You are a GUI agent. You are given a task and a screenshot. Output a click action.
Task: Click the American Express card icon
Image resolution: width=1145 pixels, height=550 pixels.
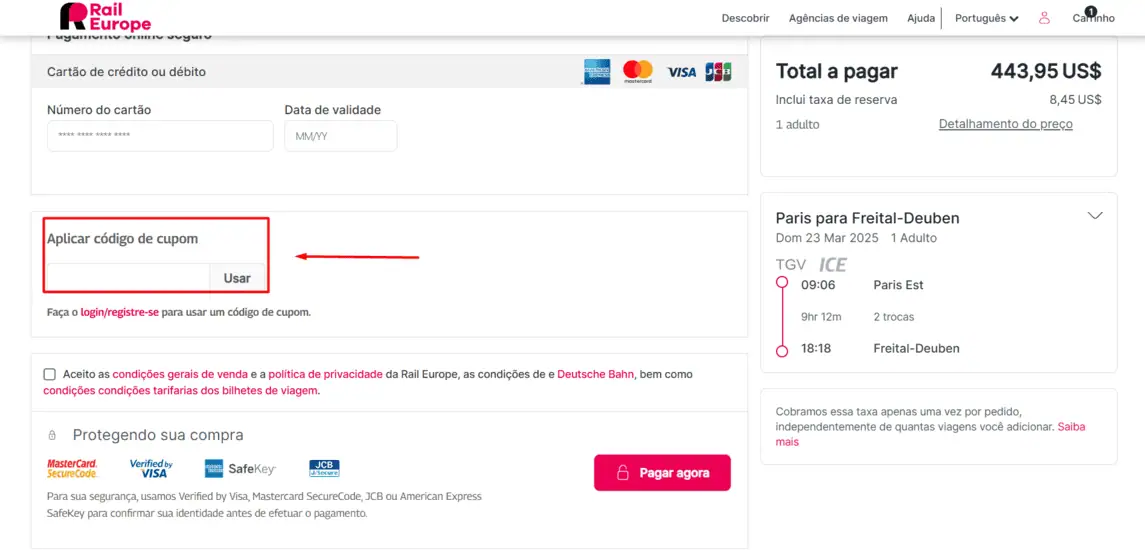[x=597, y=72]
